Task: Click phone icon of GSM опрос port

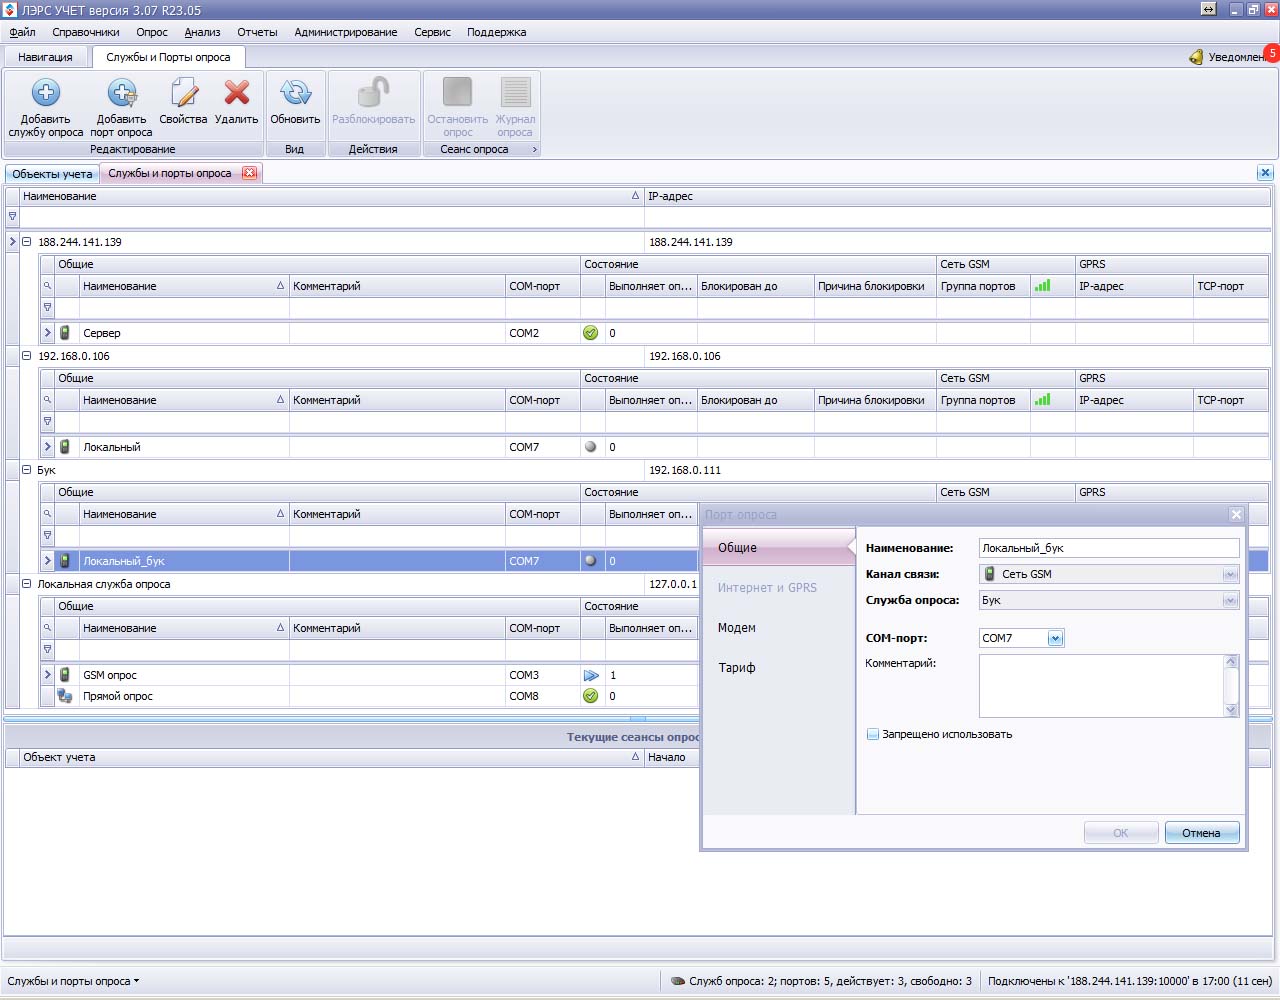Action: point(65,675)
